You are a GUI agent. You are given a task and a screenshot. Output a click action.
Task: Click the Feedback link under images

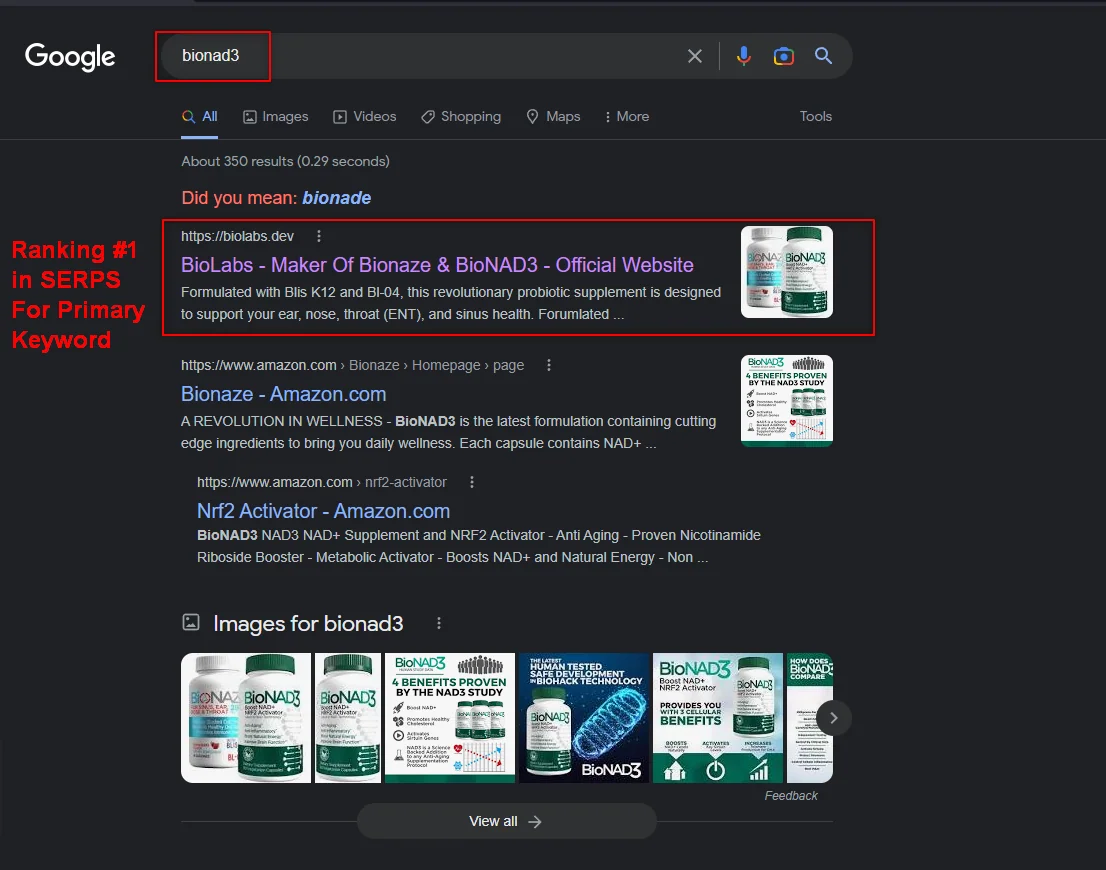(791, 796)
